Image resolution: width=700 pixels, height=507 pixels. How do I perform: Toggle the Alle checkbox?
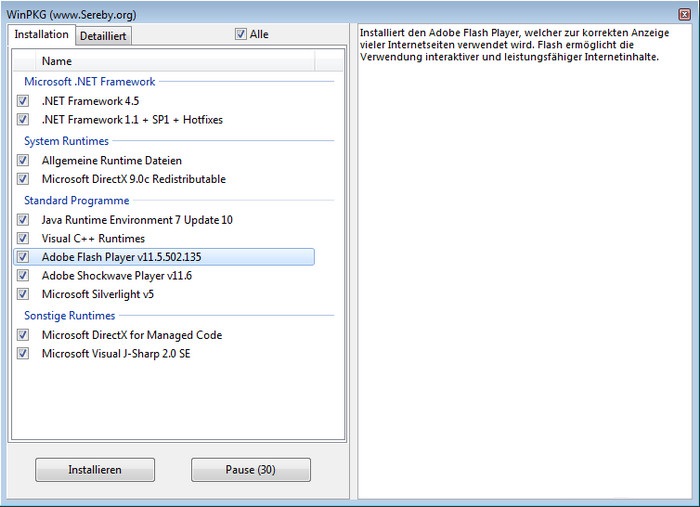pyautogui.click(x=241, y=34)
